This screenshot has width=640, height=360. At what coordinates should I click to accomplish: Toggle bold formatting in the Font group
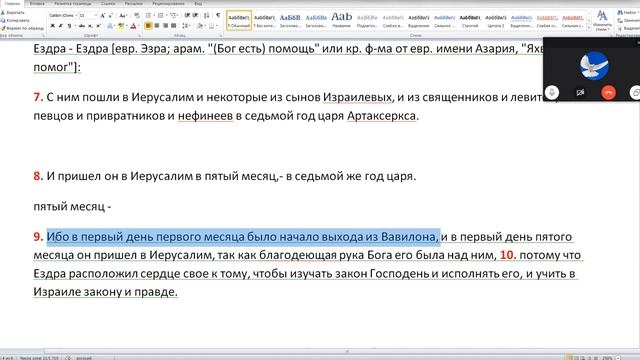coord(53,26)
